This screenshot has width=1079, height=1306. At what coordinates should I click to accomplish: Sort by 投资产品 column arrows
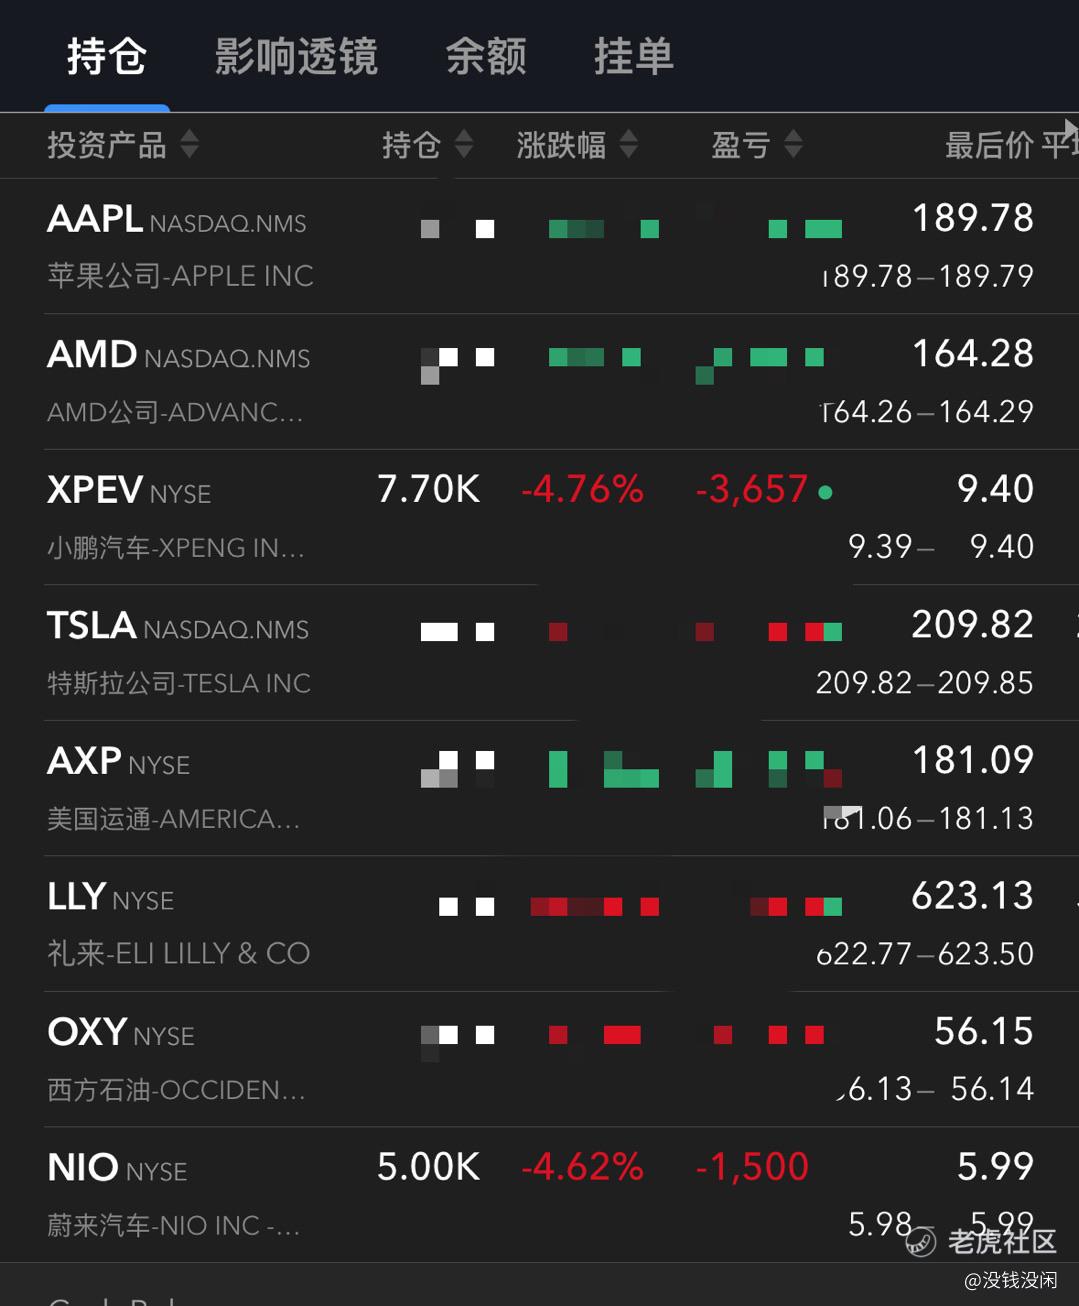pos(189,145)
